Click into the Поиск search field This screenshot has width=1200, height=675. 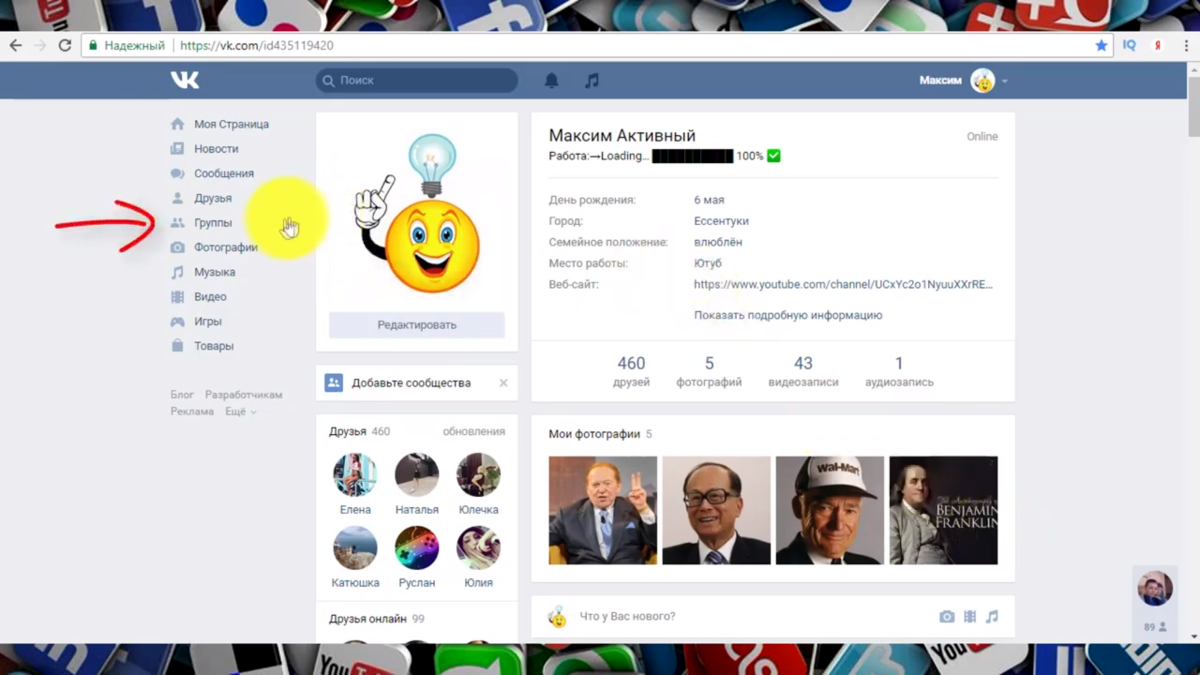(417, 80)
